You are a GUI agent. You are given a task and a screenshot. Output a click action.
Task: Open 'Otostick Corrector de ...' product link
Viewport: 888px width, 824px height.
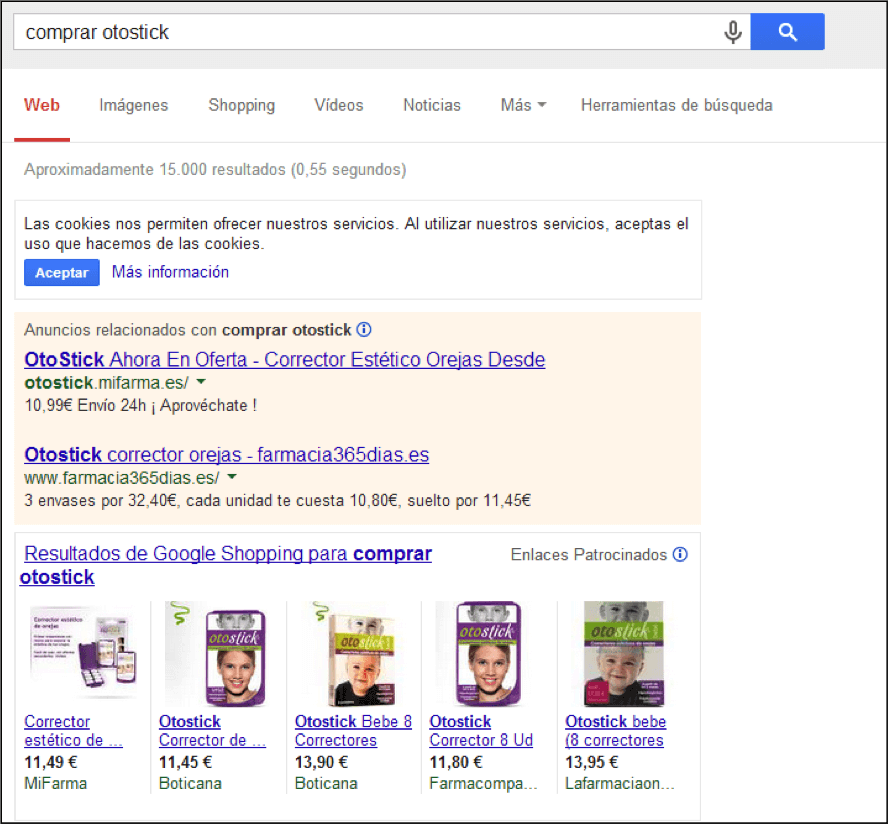[x=212, y=731]
